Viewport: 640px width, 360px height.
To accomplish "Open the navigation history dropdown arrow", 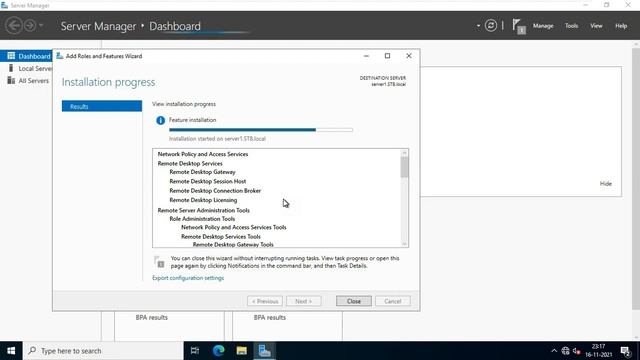I will [x=41, y=26].
